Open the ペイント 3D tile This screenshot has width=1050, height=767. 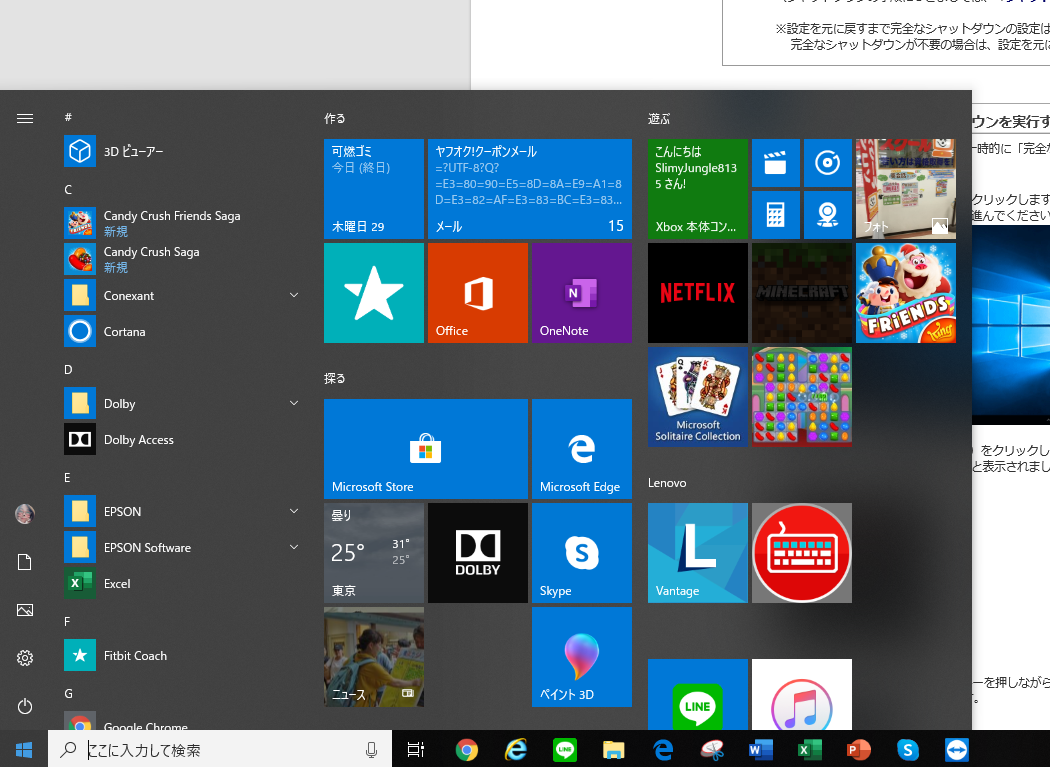(582, 657)
